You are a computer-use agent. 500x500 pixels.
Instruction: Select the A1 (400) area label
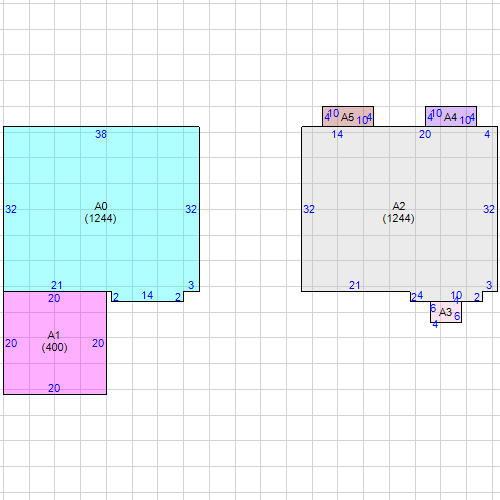point(54,341)
